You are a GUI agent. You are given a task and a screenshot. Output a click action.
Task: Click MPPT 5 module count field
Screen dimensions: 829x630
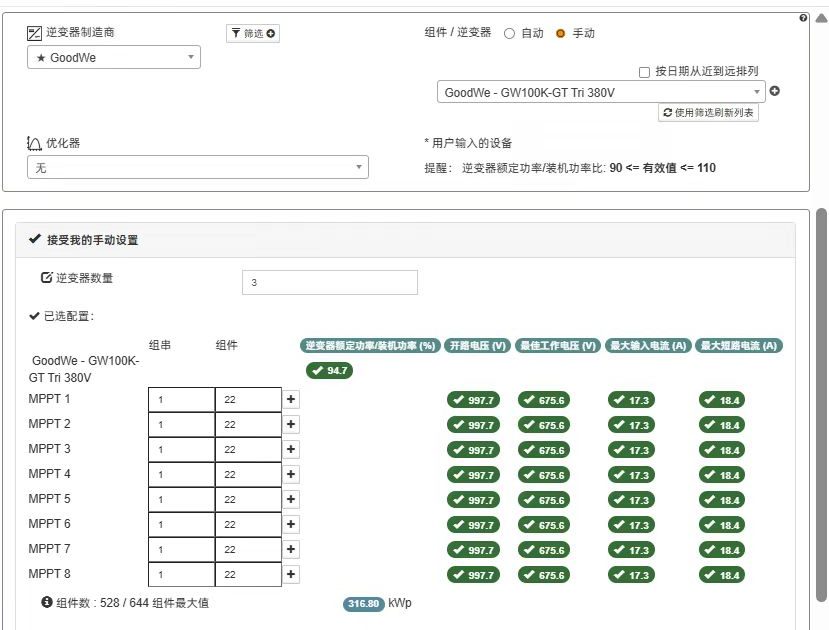pos(248,499)
